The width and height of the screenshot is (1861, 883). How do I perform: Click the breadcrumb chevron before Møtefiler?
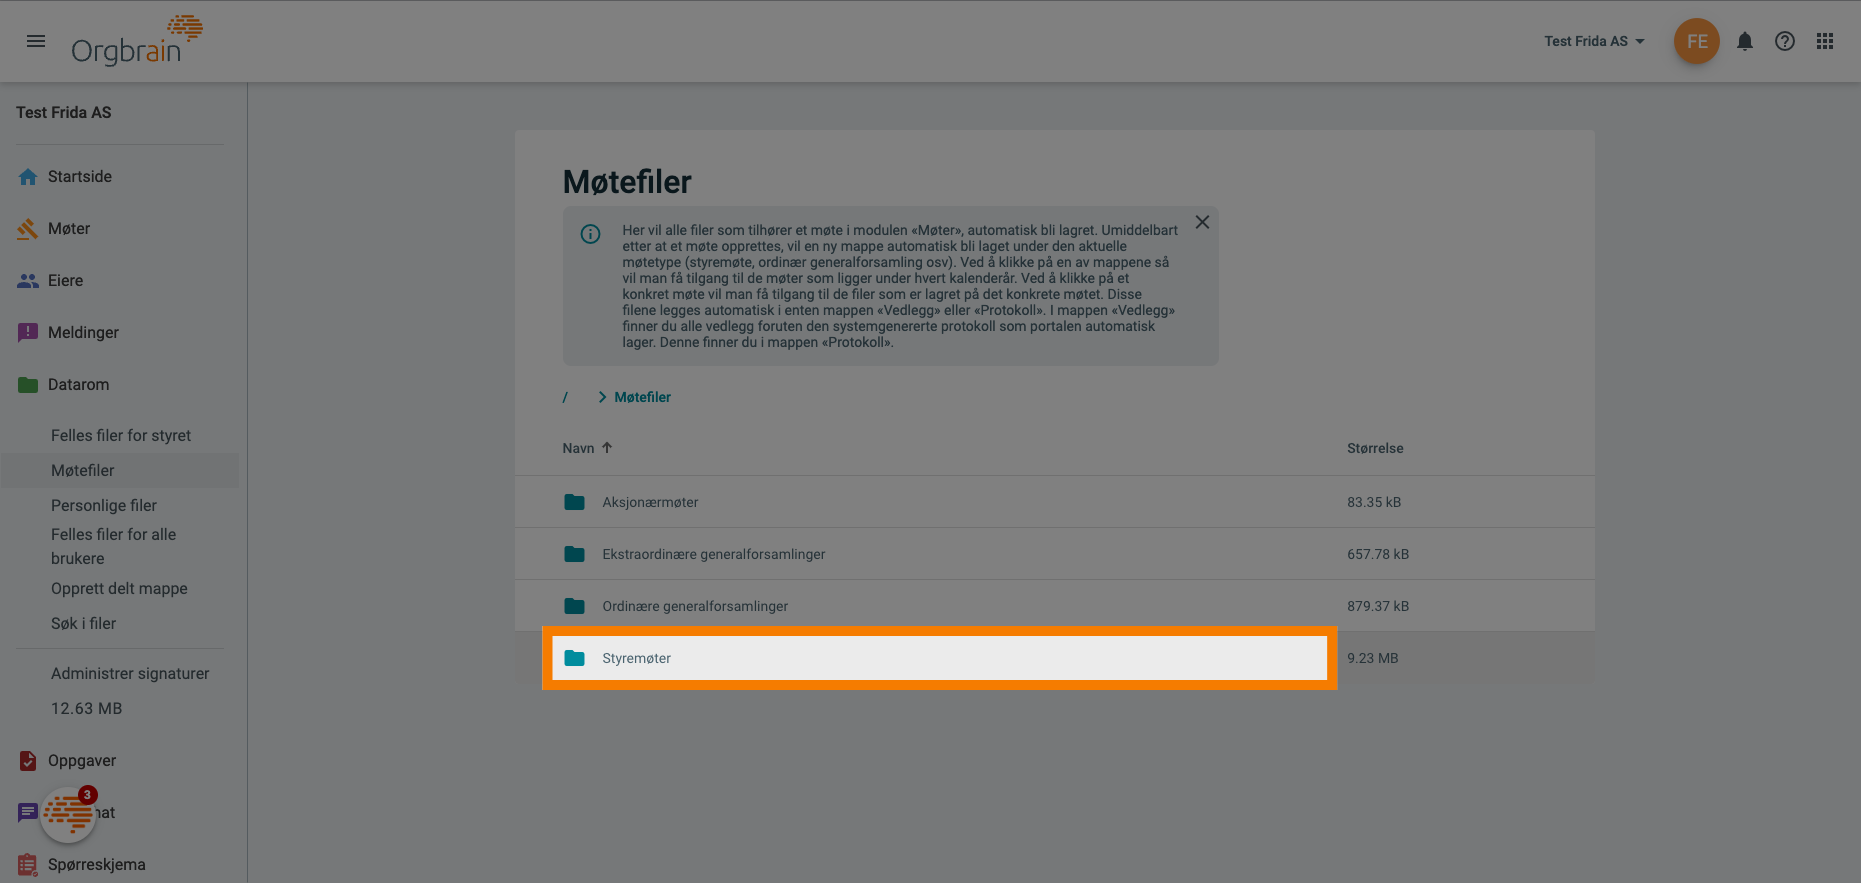(x=602, y=397)
